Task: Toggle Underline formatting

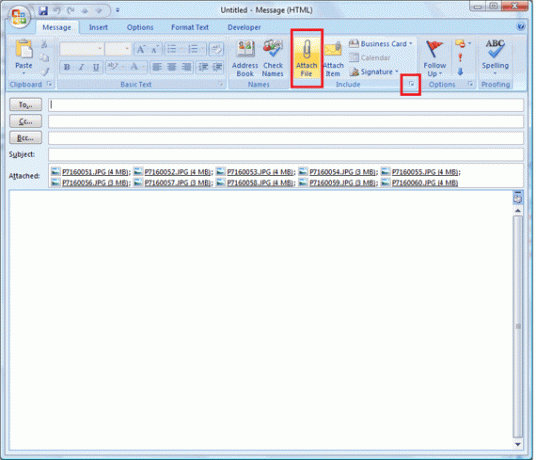Action: pyautogui.click(x=96, y=67)
